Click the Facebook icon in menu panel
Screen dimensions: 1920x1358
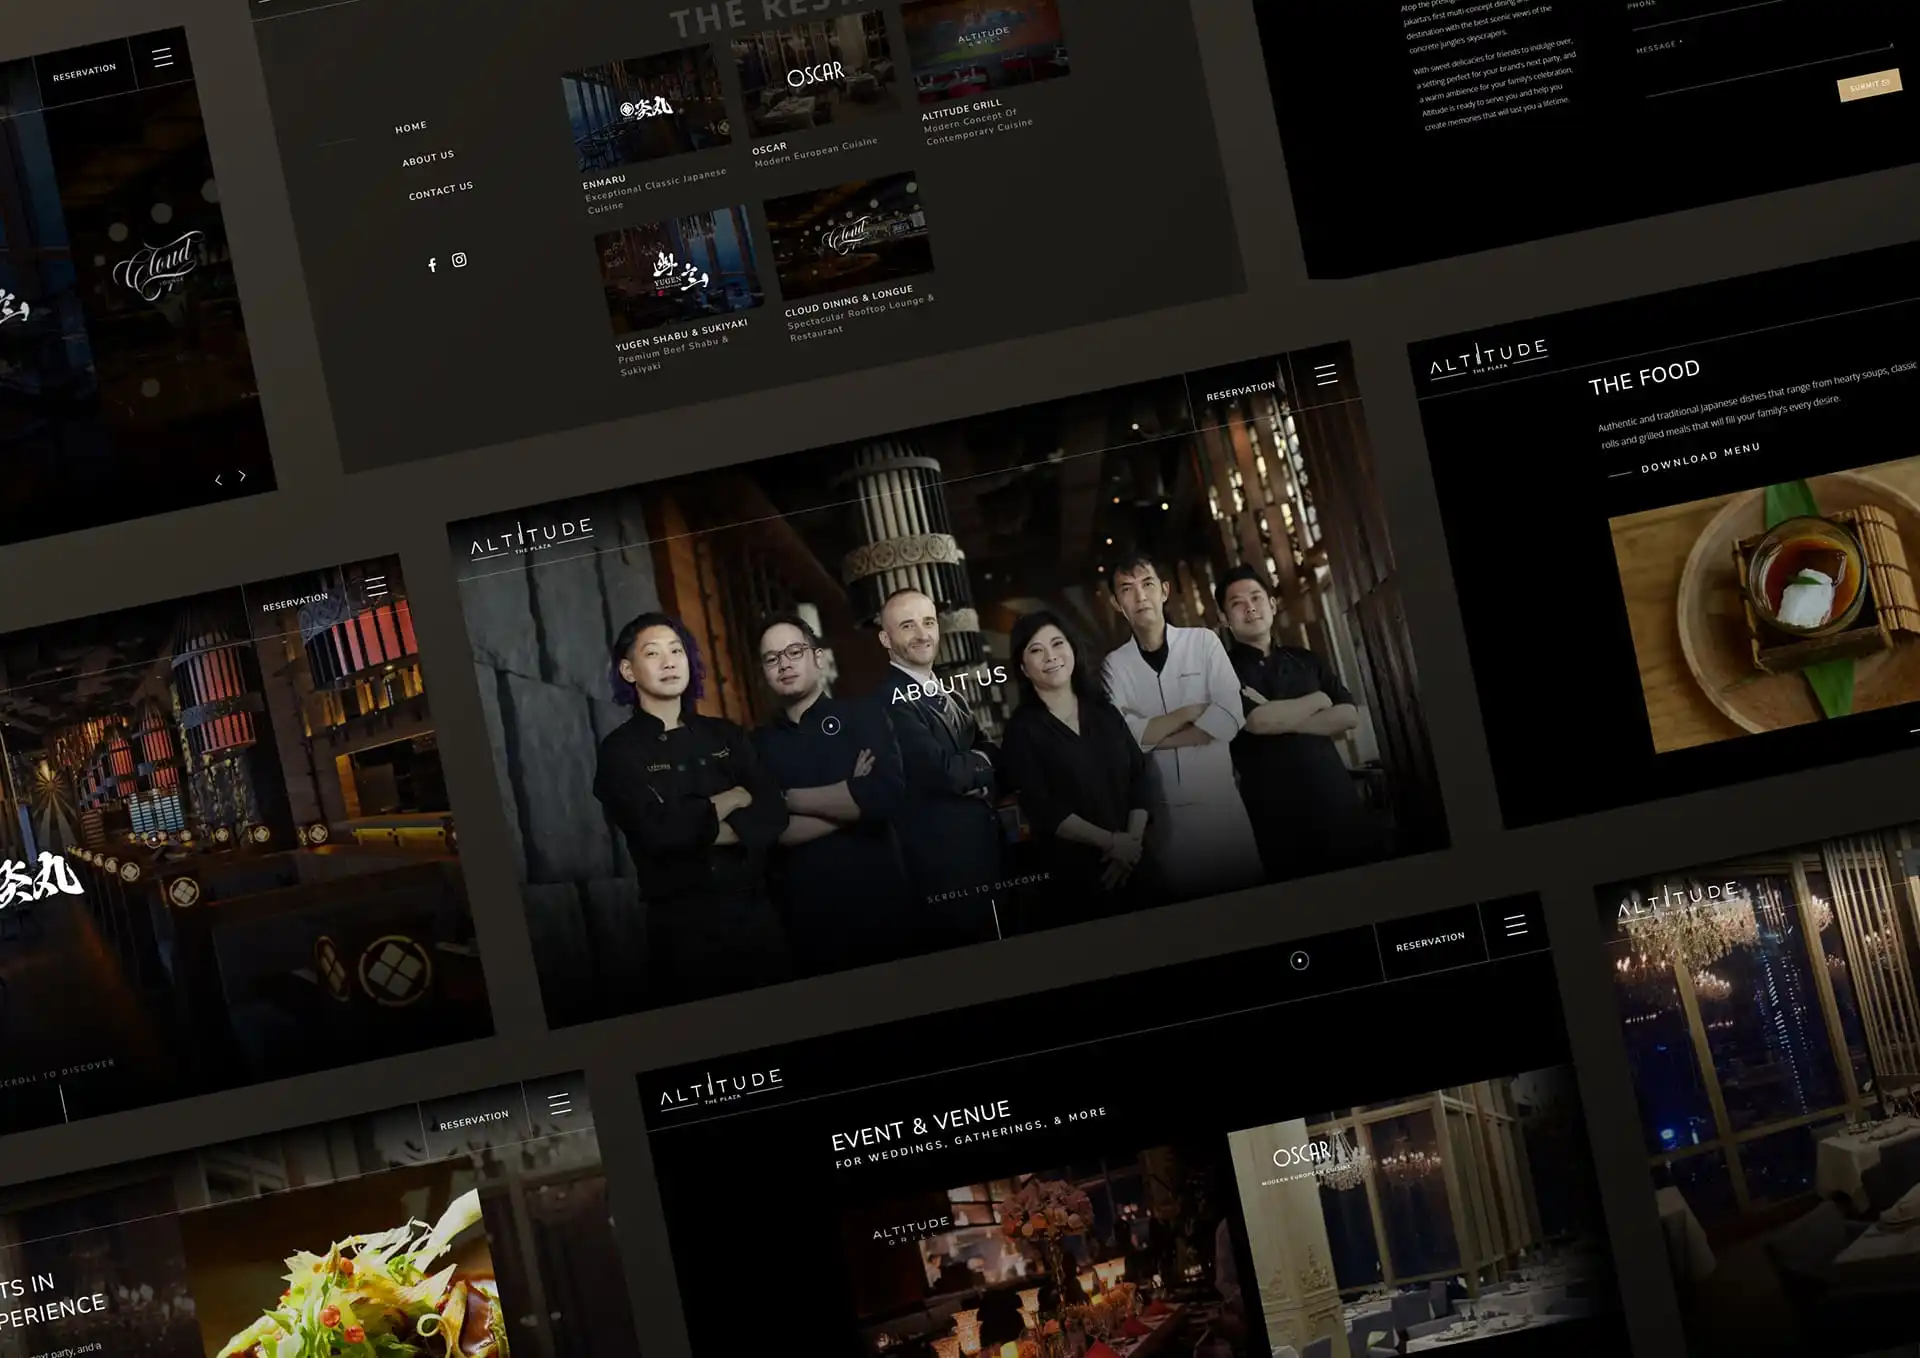point(432,265)
